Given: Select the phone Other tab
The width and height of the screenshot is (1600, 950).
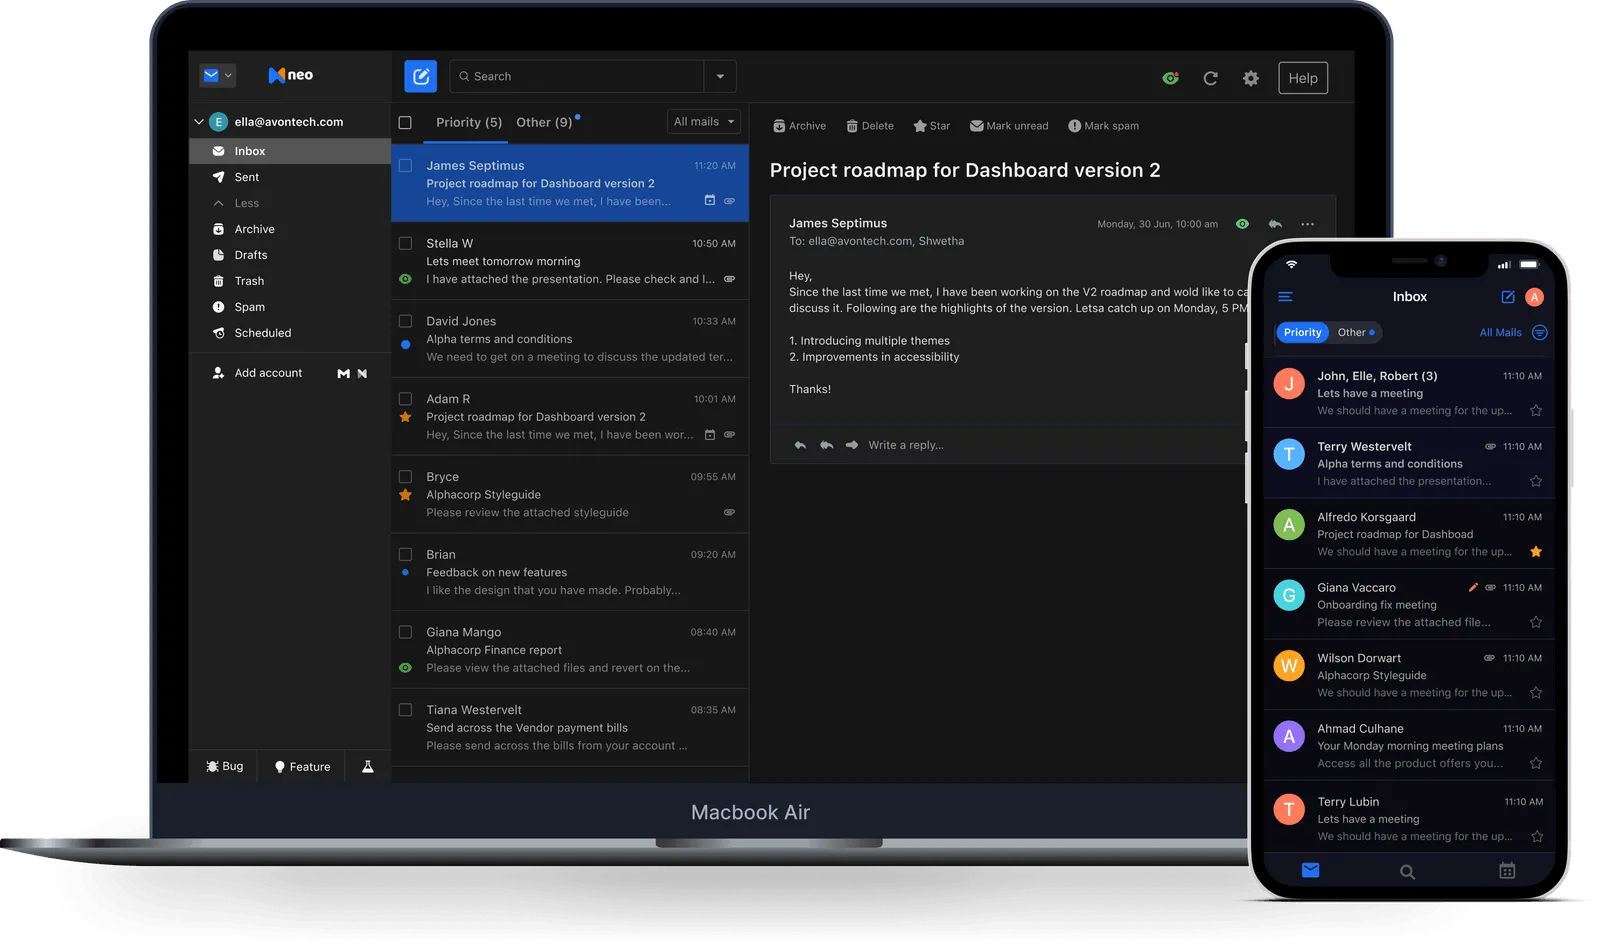Looking at the screenshot, I should [1355, 332].
